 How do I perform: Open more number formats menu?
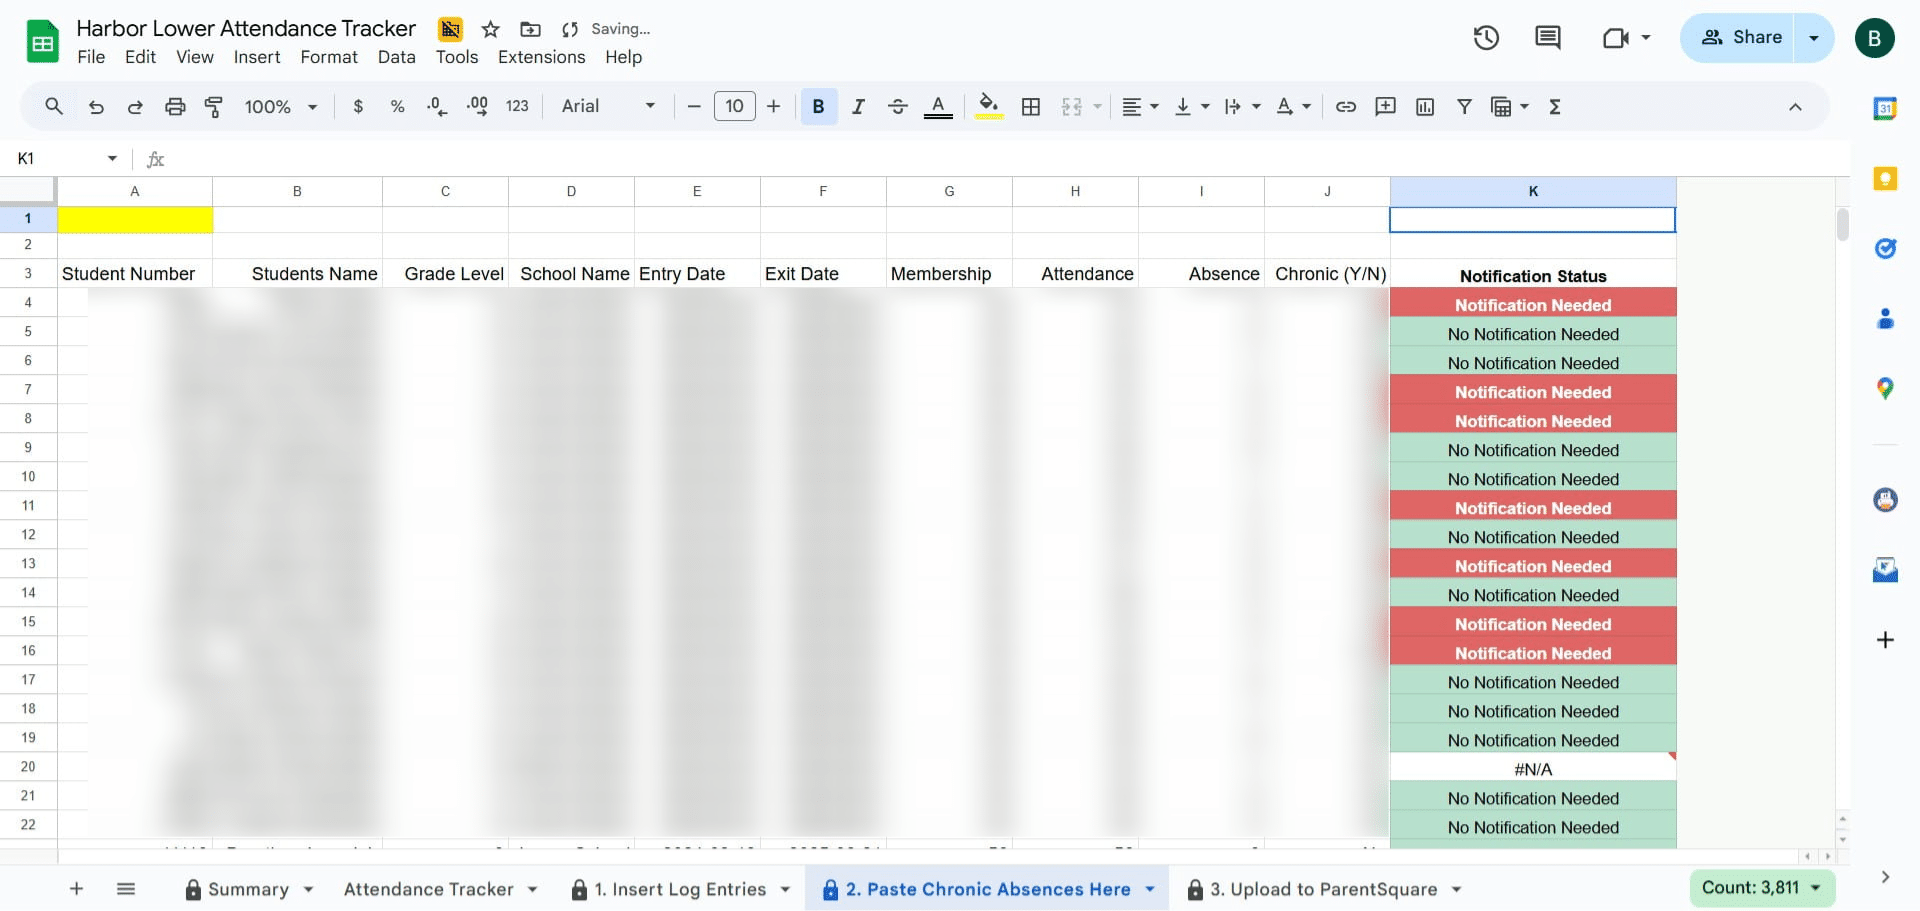coord(517,106)
